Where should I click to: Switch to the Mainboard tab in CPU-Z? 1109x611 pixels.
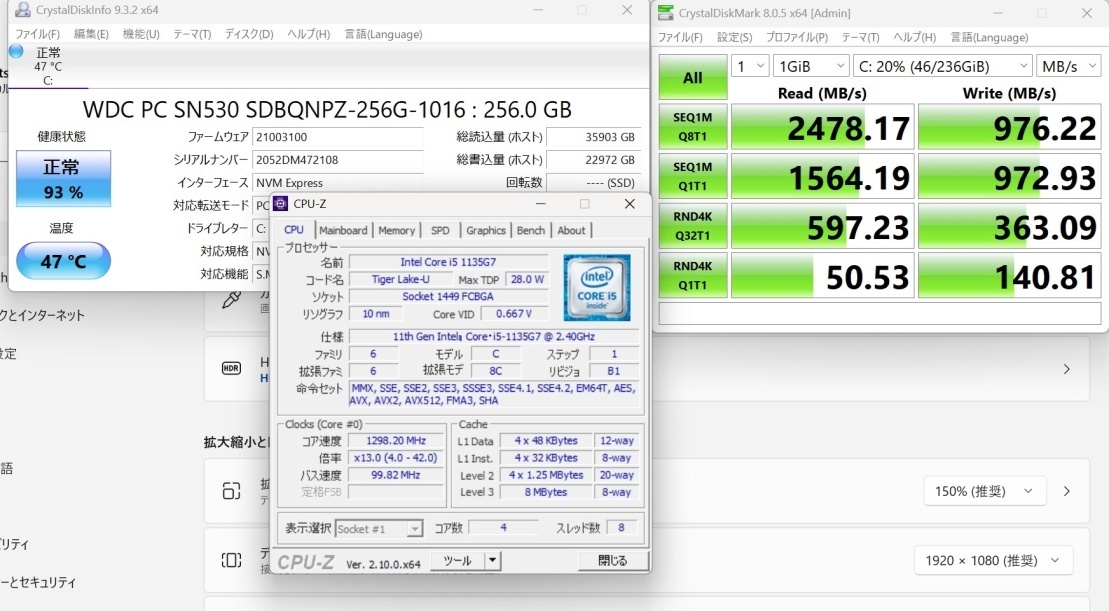[x=343, y=230]
